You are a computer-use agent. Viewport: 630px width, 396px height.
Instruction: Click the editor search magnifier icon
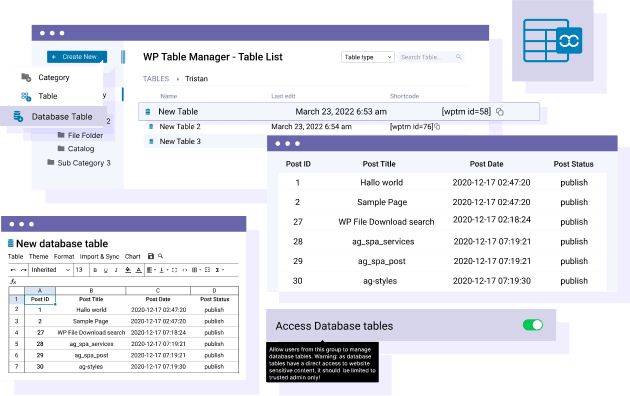pos(160,256)
